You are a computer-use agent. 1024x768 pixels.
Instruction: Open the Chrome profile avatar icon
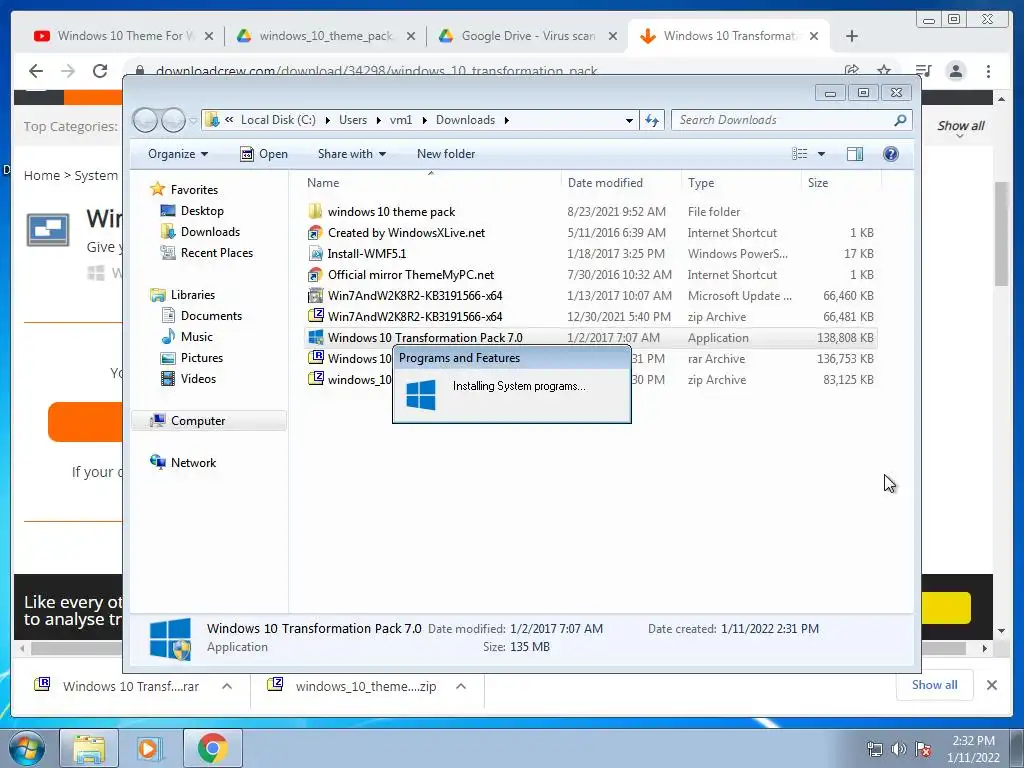pos(955,71)
